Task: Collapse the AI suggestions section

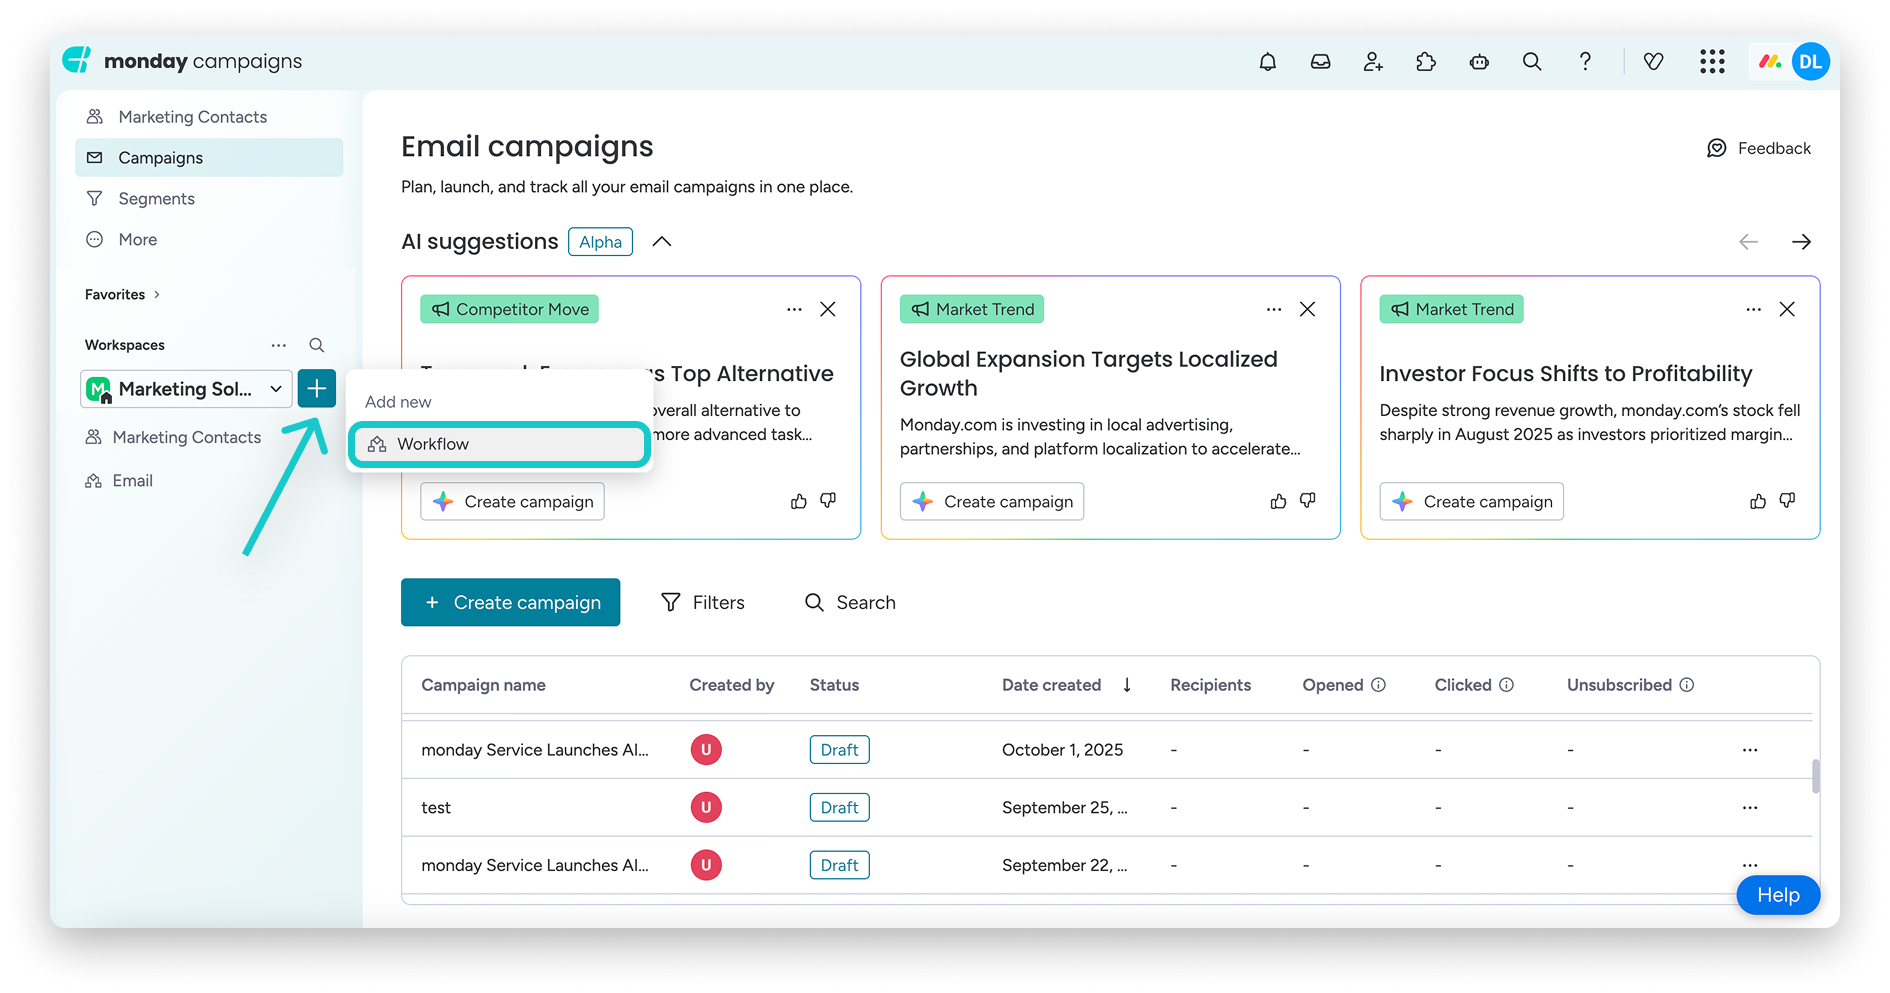Action: (x=661, y=242)
